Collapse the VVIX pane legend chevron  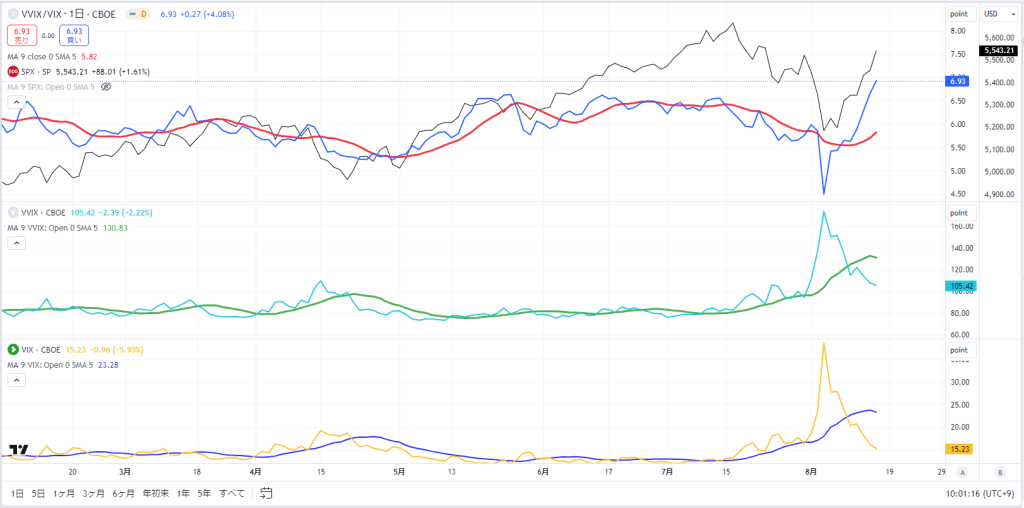[16, 243]
